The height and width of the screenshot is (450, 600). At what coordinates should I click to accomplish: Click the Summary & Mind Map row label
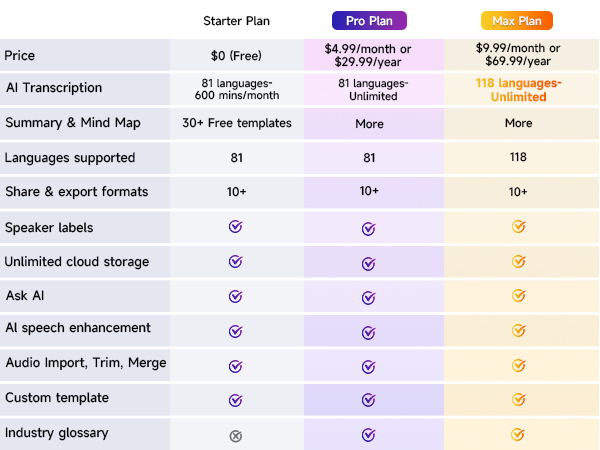[71, 123]
